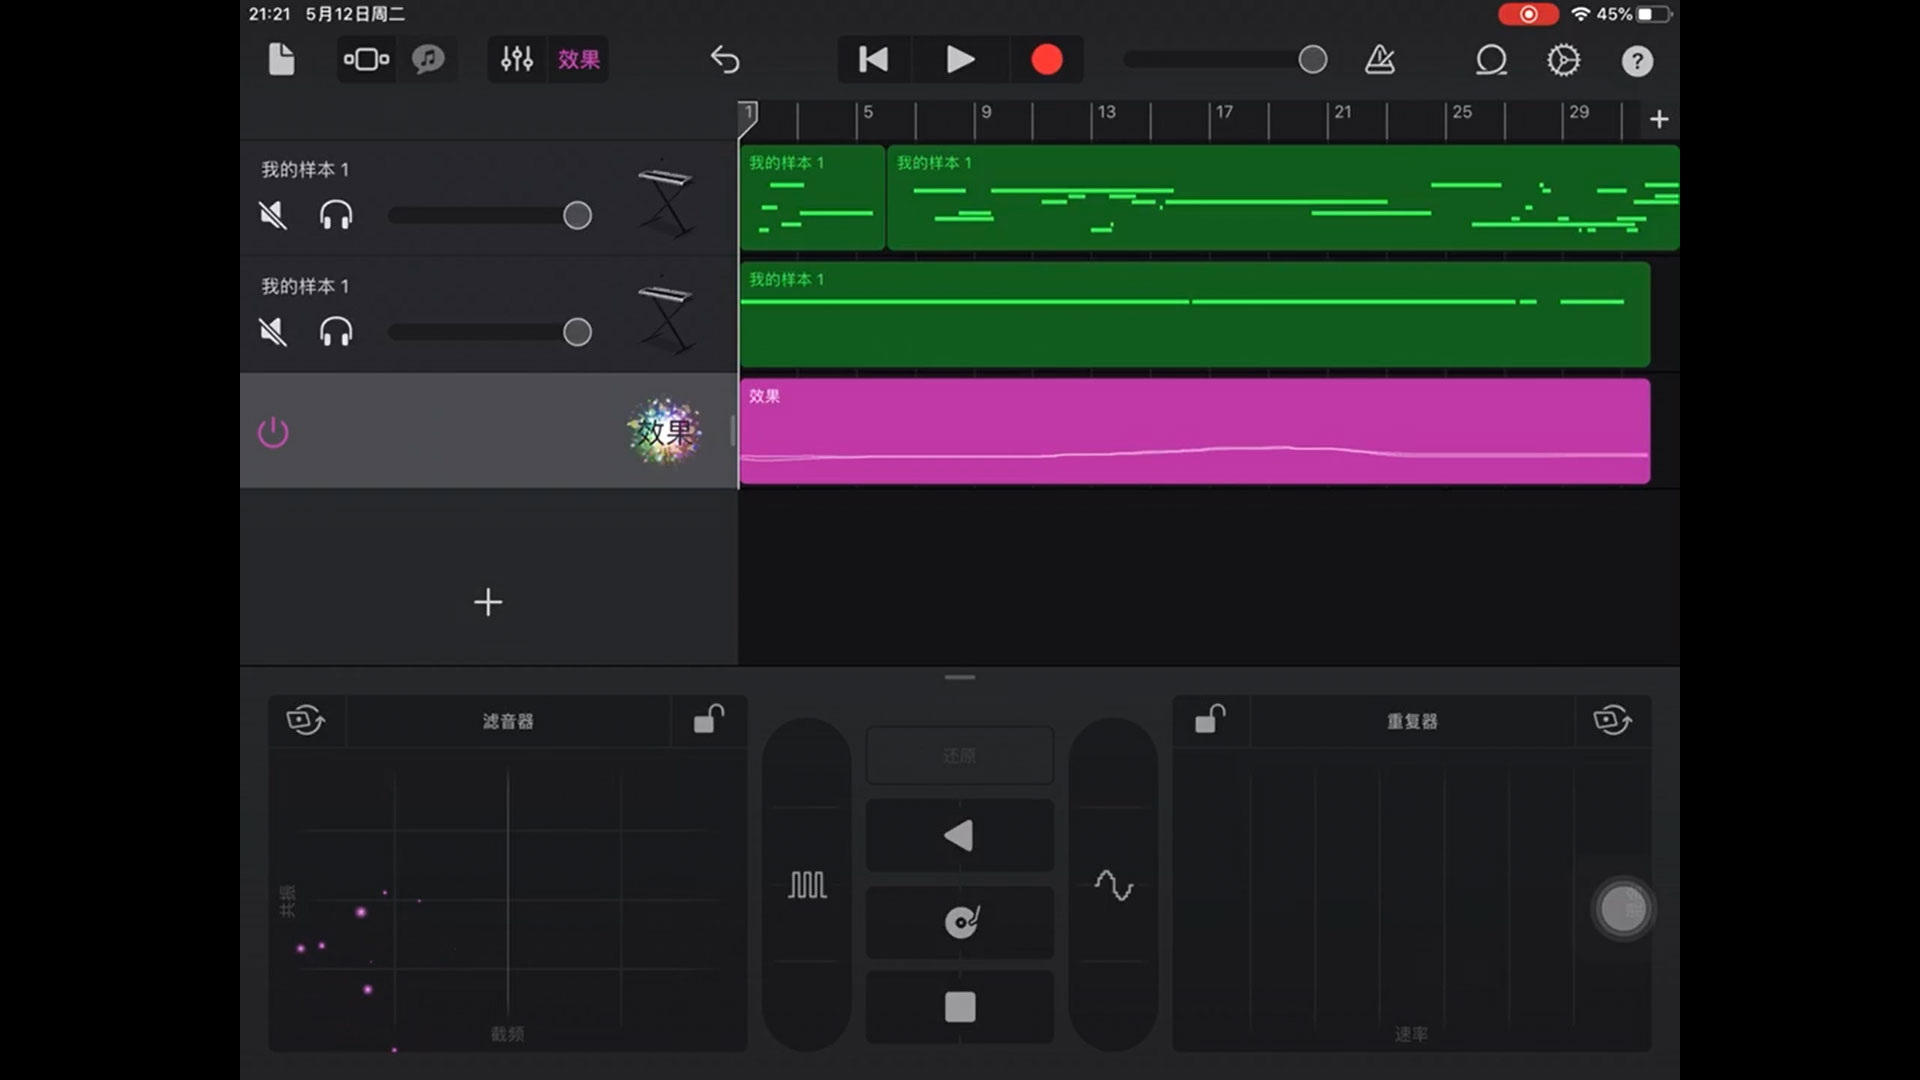The height and width of the screenshot is (1080, 1920).
Task: Add a new track with plus button
Action: coord(488,602)
